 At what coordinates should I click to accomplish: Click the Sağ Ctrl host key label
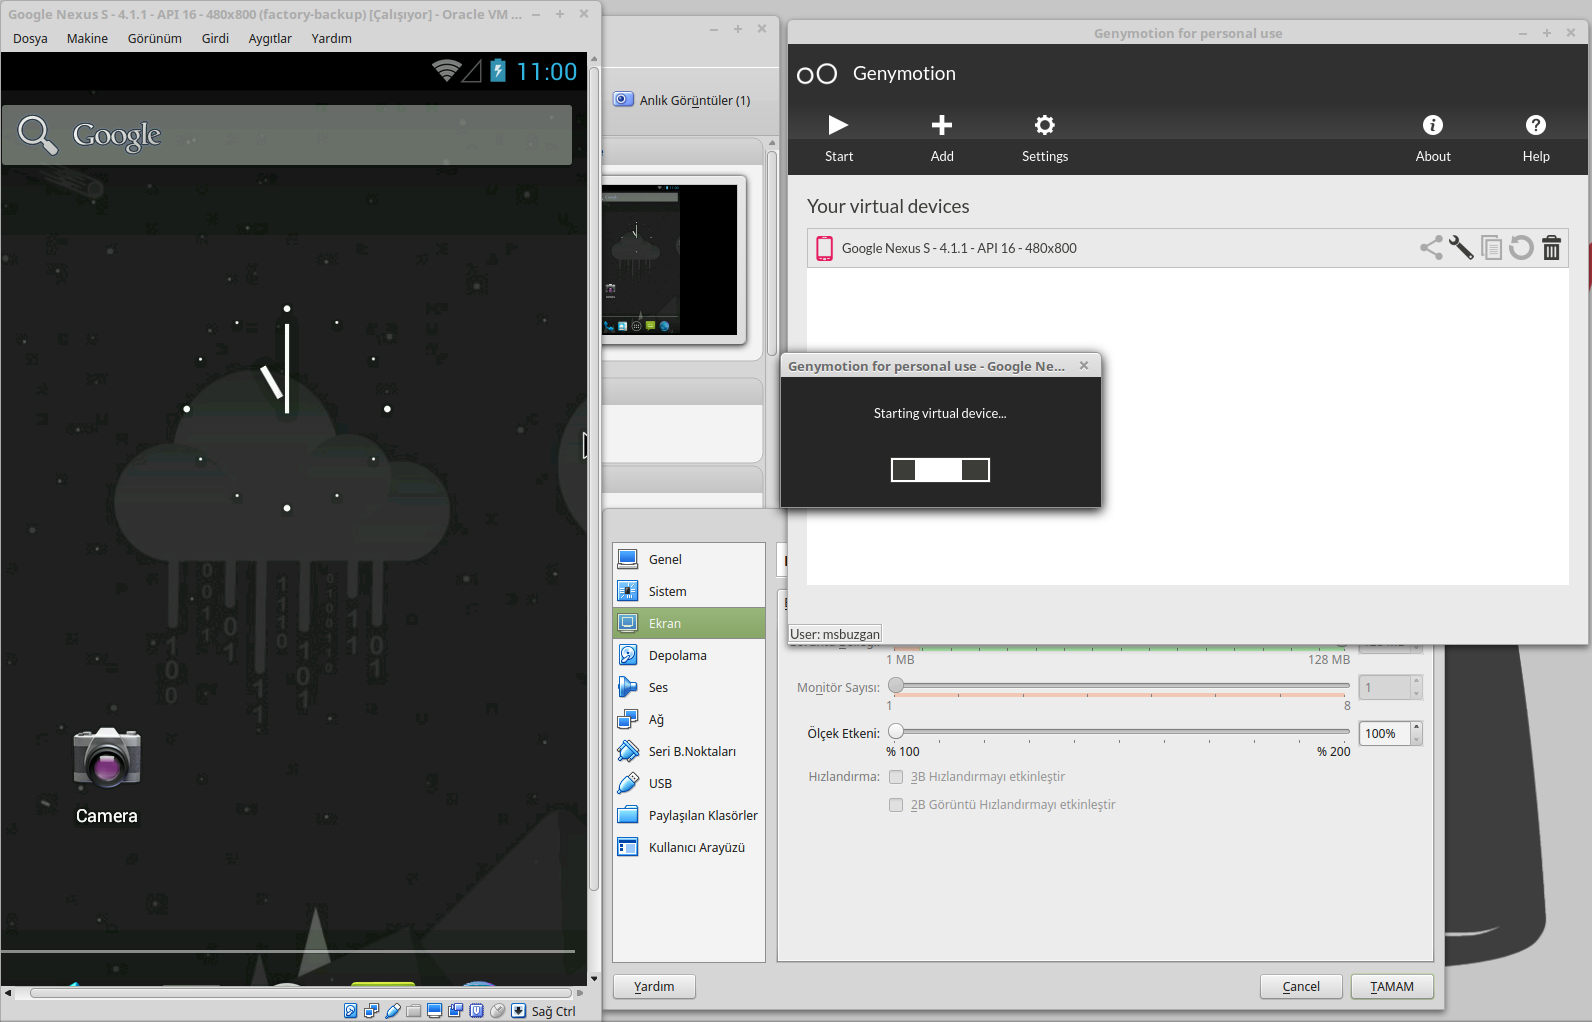(554, 1012)
